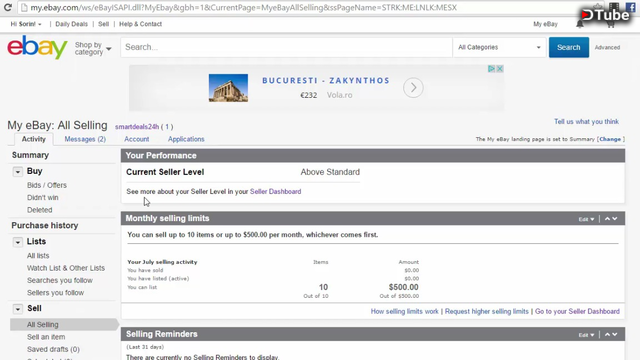Click the eBay logo
The height and width of the screenshot is (360, 640).
[37, 47]
